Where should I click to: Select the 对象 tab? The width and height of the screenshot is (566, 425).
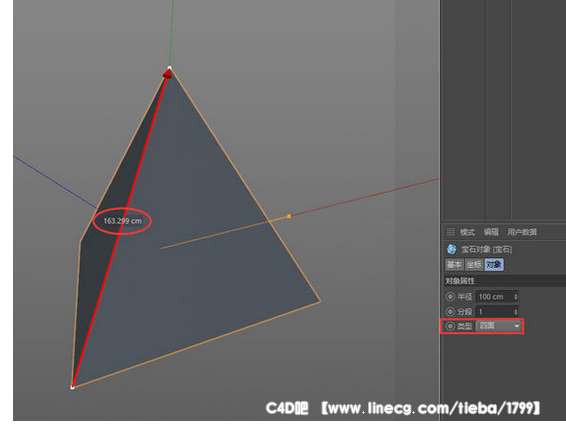(x=494, y=265)
